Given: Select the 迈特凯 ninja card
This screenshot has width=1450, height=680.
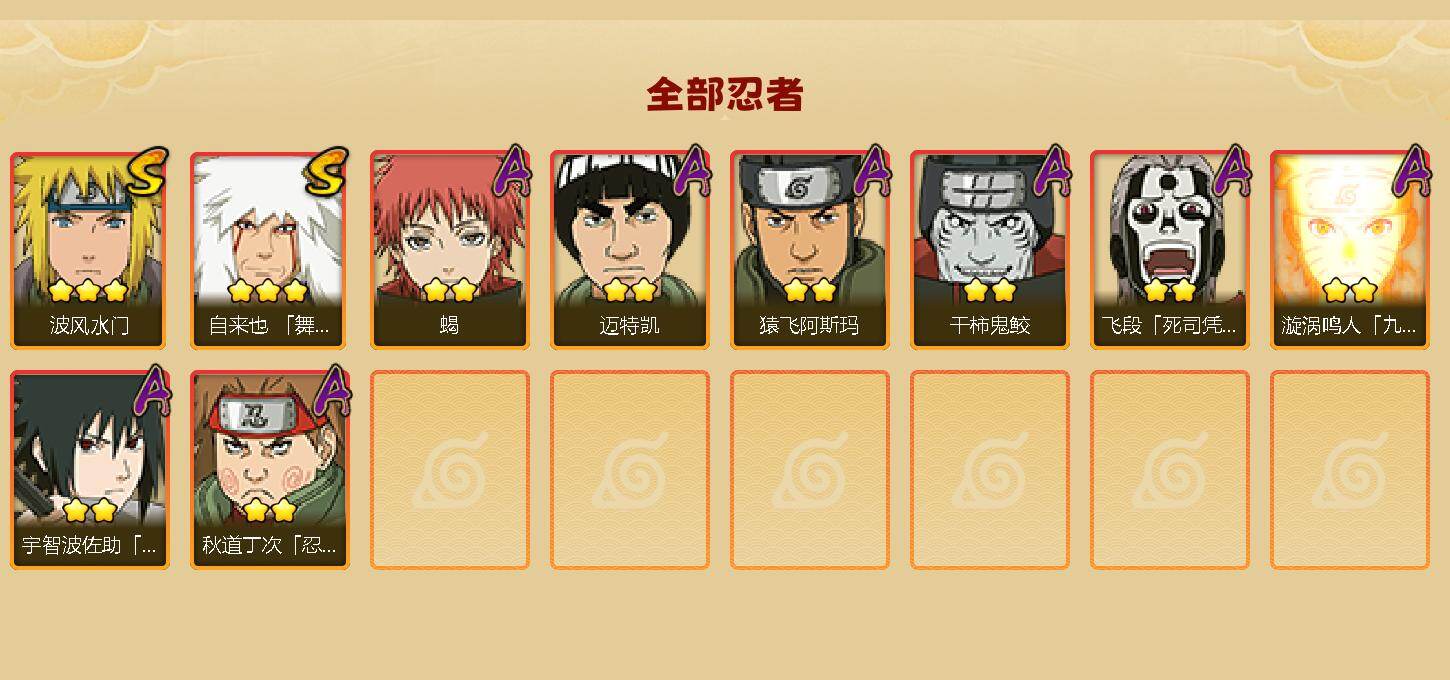Looking at the screenshot, I should pyautogui.click(x=629, y=250).
